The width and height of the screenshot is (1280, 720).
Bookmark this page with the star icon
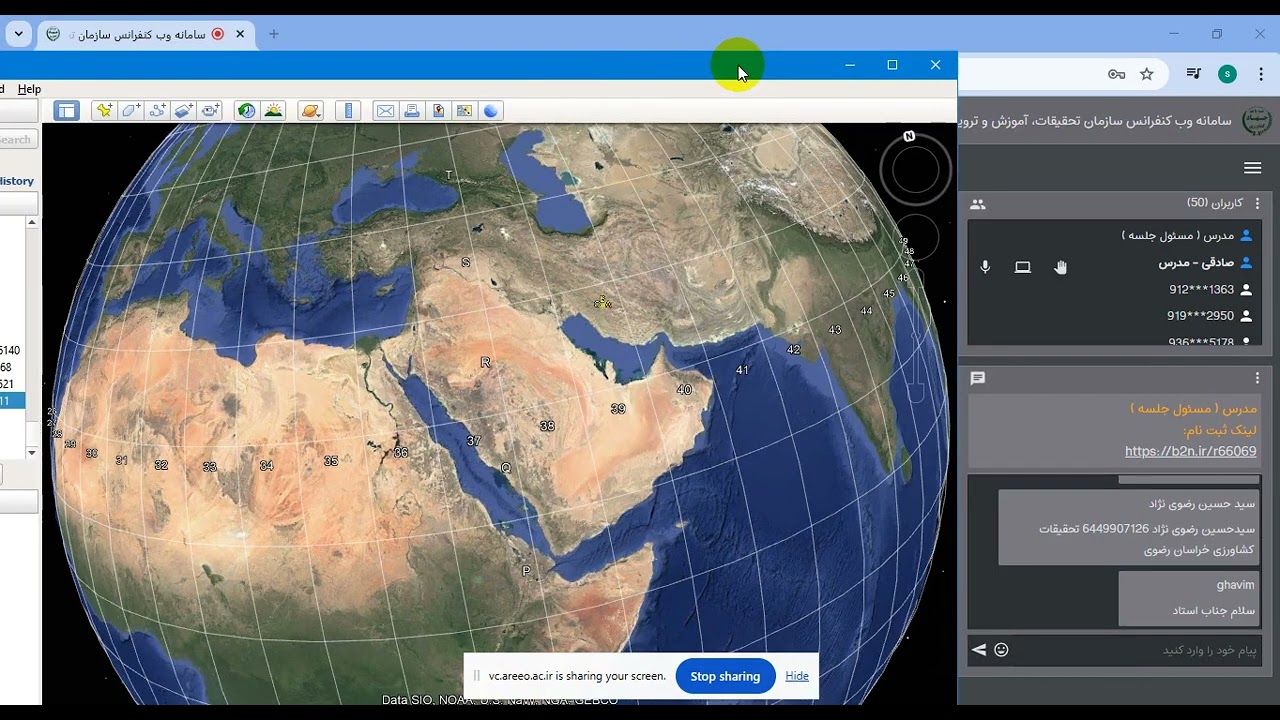click(1147, 74)
